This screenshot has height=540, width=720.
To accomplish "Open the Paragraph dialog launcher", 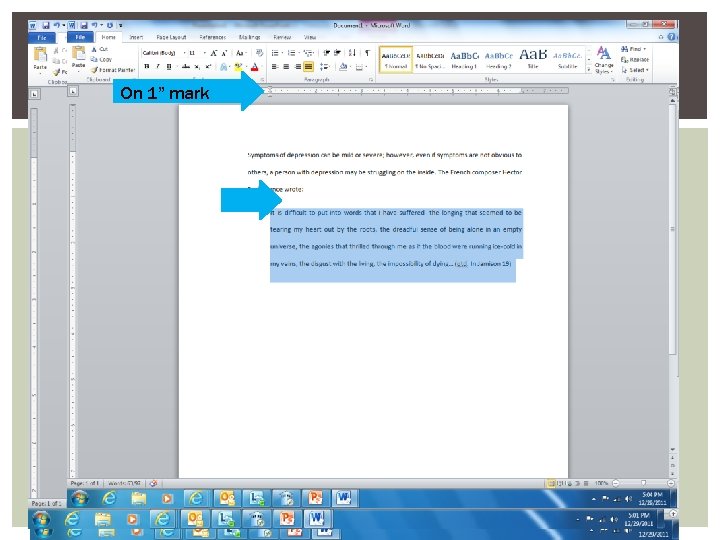I will 371,80.
